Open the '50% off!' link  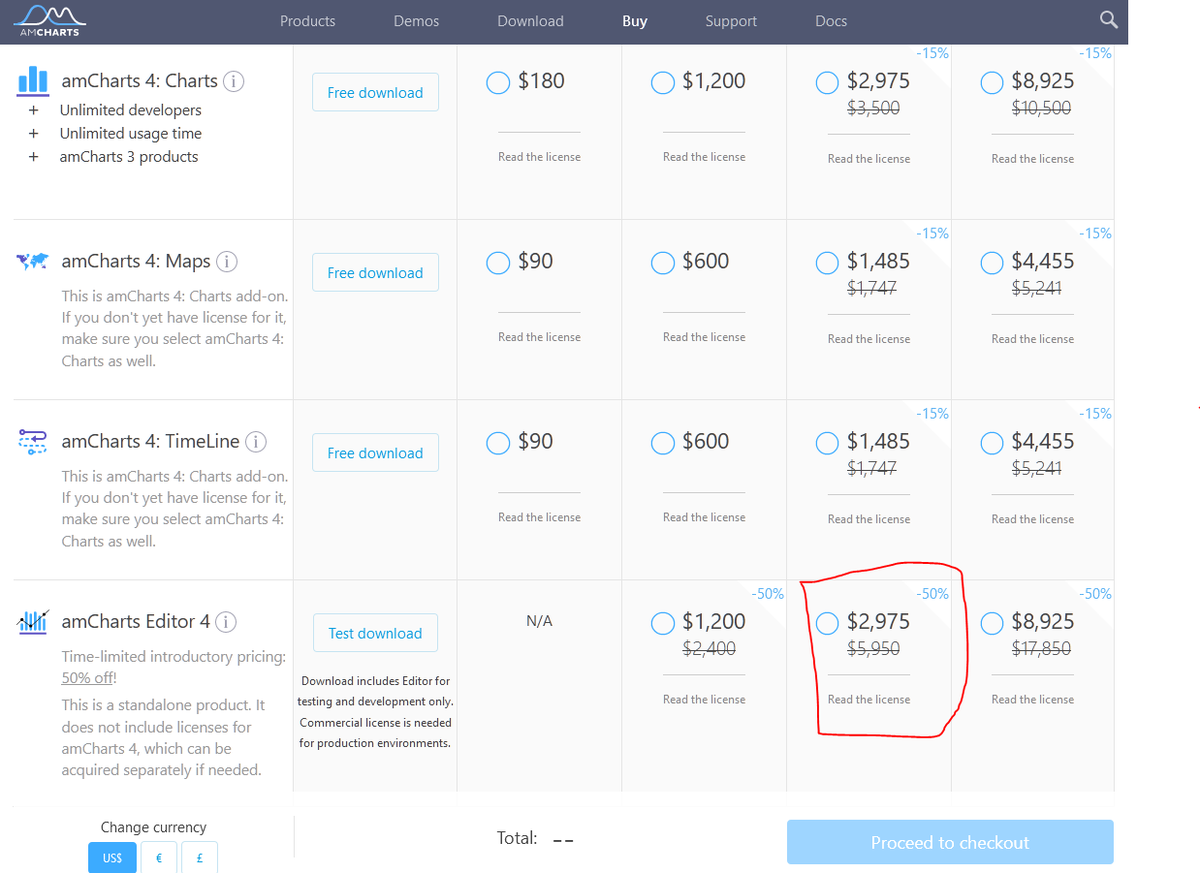tap(89, 677)
